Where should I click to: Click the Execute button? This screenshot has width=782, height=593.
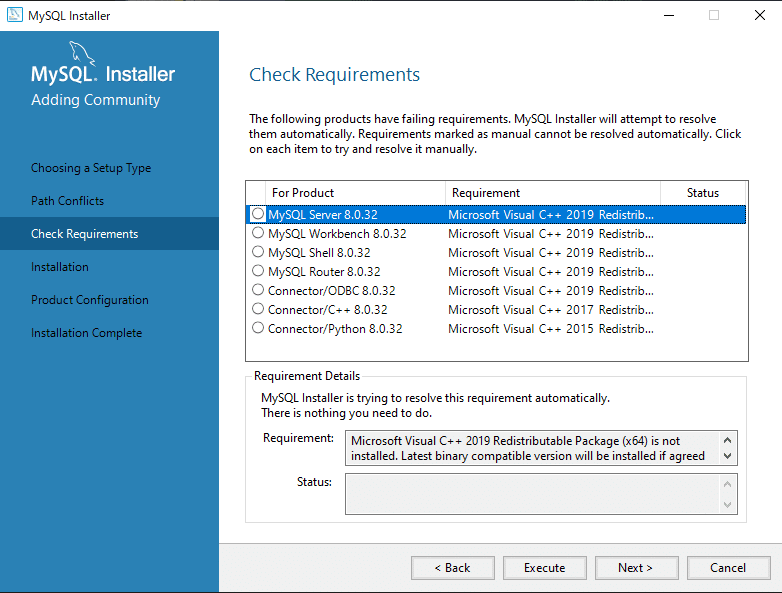[545, 568]
